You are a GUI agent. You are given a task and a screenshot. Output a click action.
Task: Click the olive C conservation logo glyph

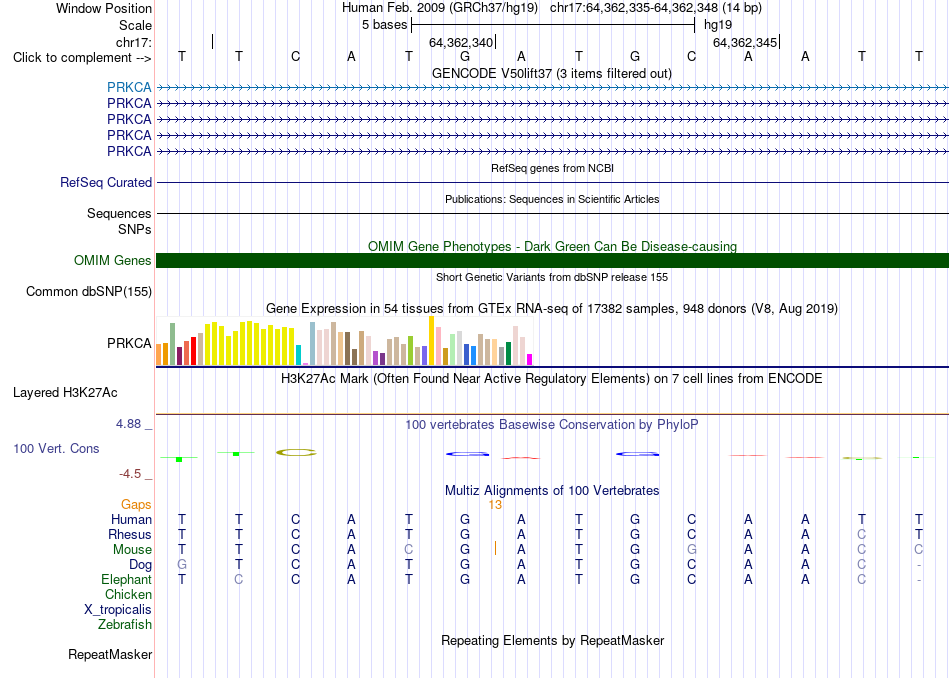pyautogui.click(x=296, y=453)
